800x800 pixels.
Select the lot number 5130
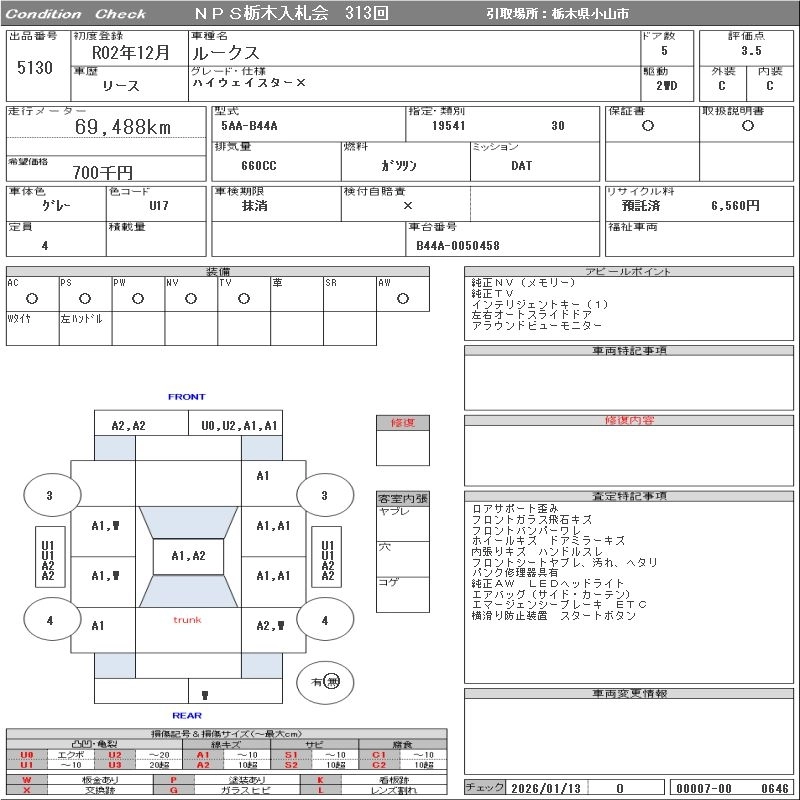tap(35, 67)
